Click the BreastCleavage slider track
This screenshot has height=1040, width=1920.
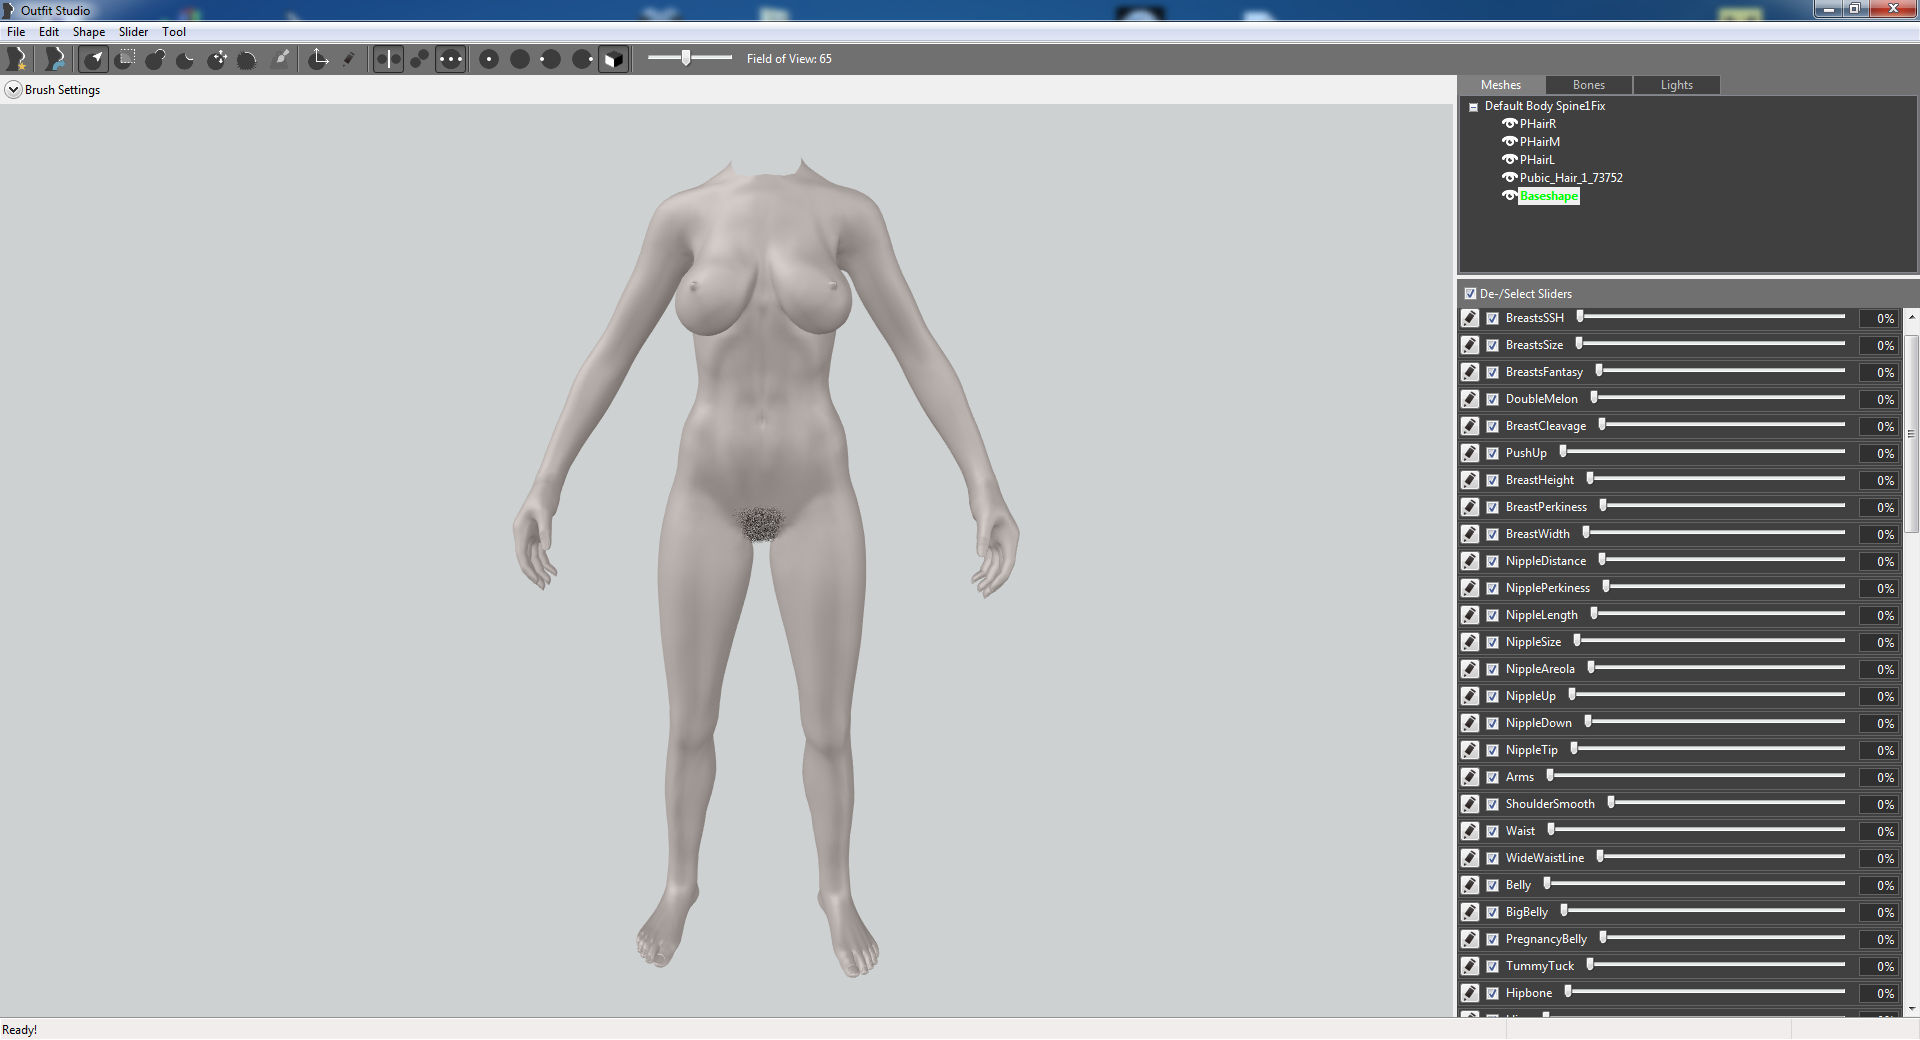pyautogui.click(x=1722, y=425)
